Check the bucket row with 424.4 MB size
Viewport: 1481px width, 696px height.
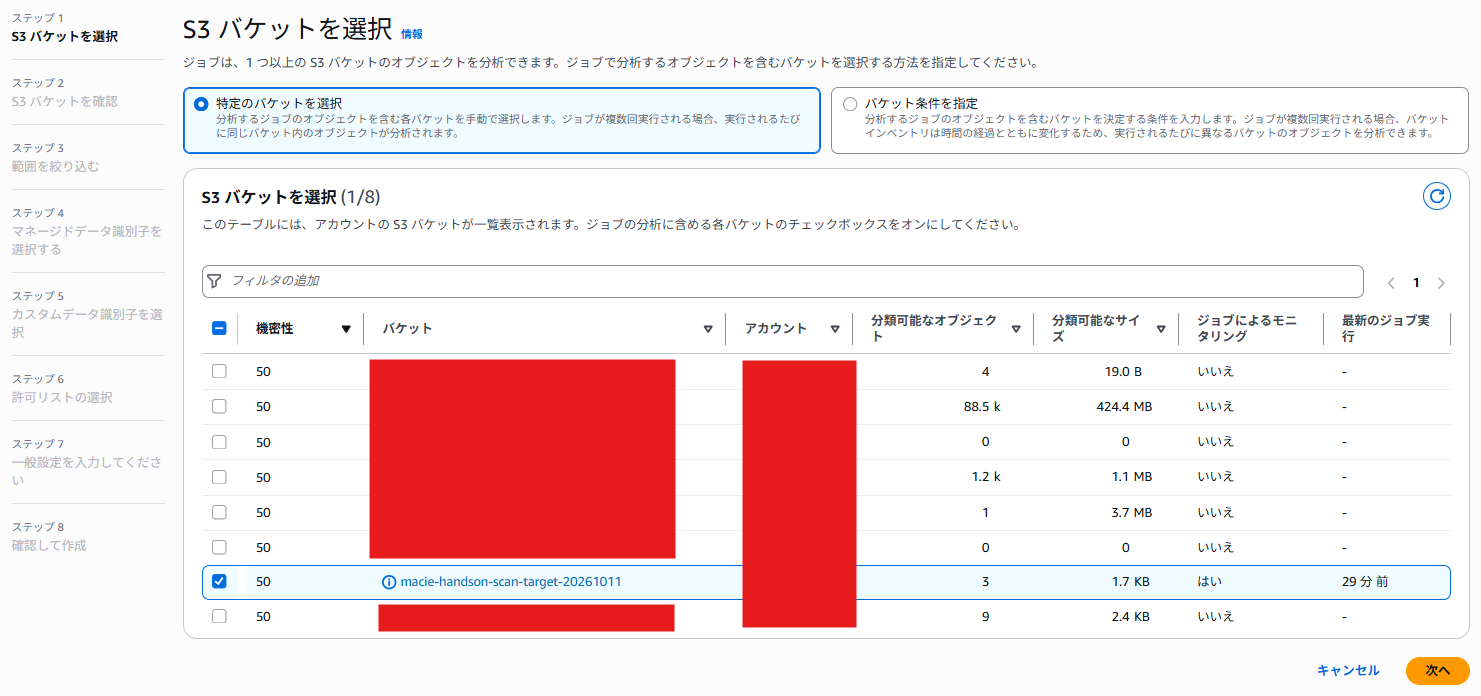tap(220, 406)
